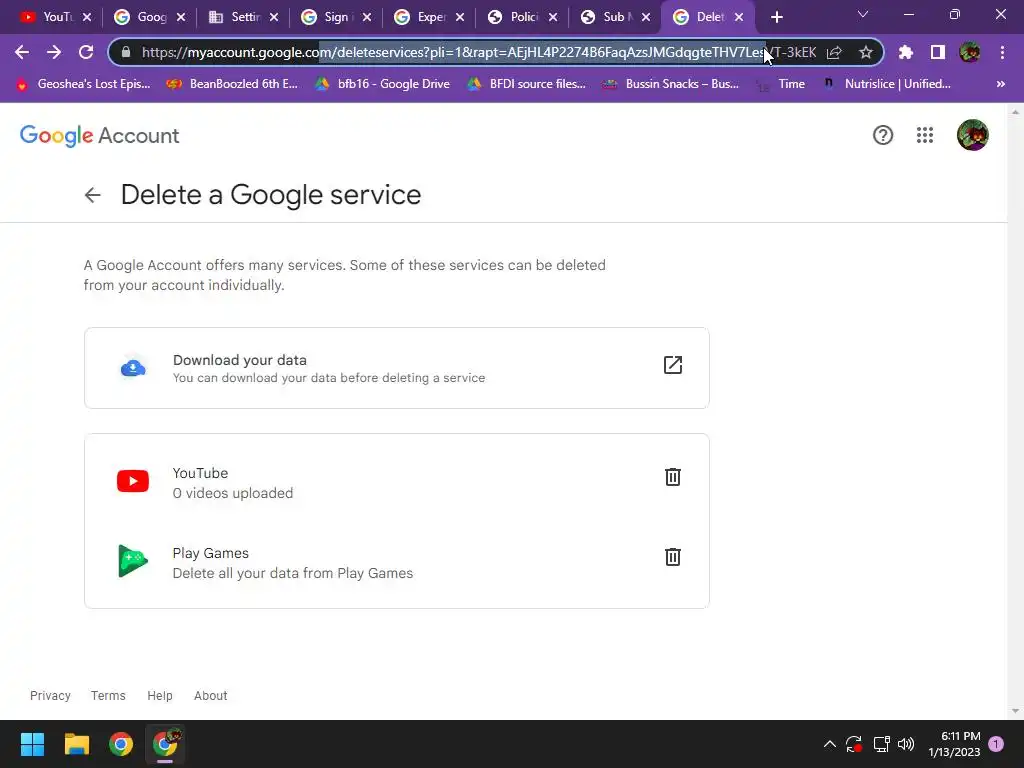This screenshot has height=768, width=1024.
Task: Open BFDI source files... bookmark
Action: 526,84
